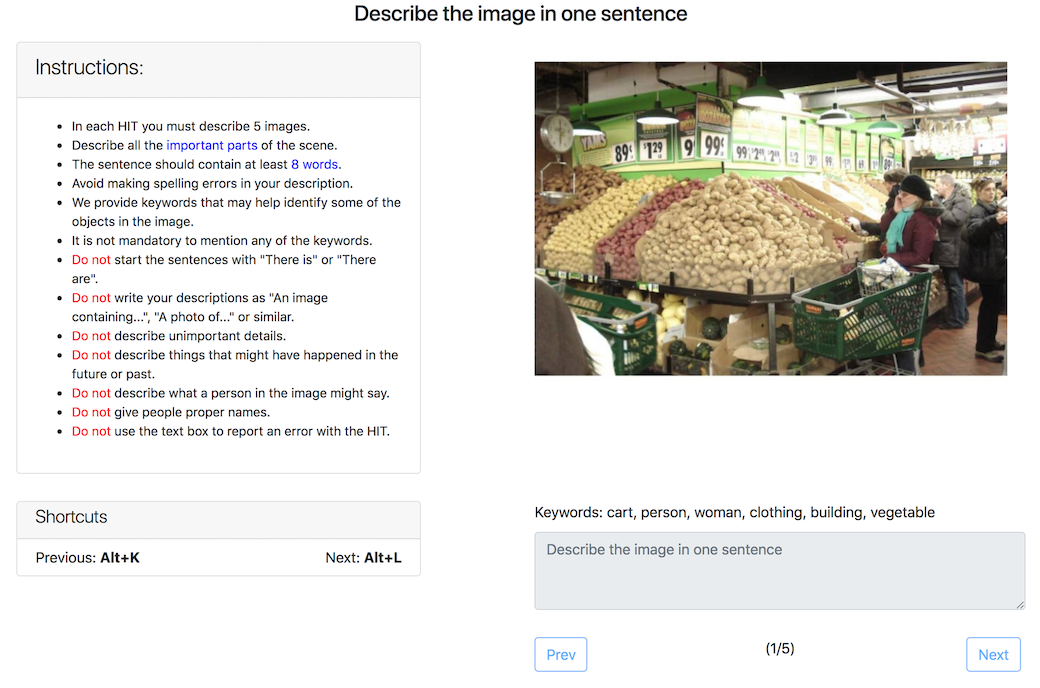Click the "In each HIT" instruction line

pos(191,126)
